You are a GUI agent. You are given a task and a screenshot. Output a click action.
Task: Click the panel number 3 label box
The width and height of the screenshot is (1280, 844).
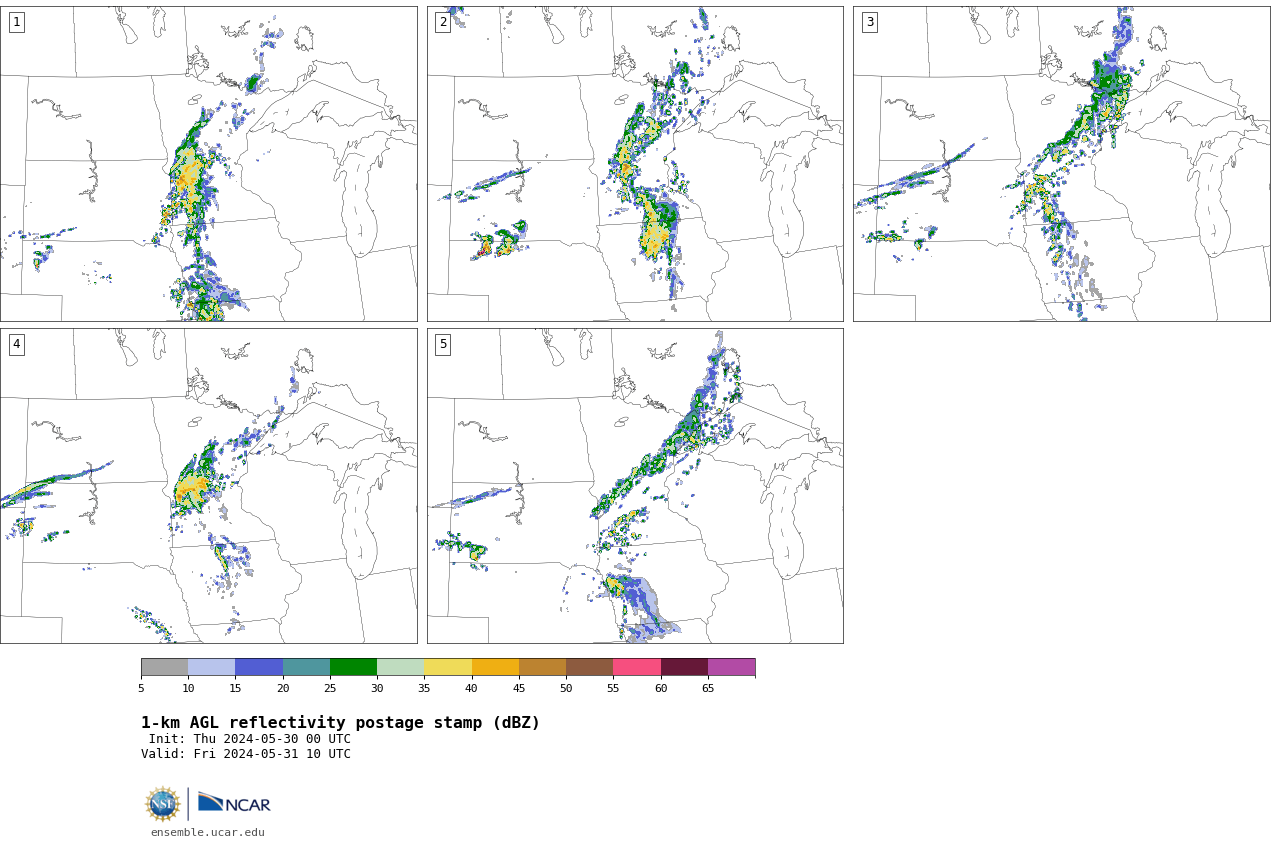point(869,22)
